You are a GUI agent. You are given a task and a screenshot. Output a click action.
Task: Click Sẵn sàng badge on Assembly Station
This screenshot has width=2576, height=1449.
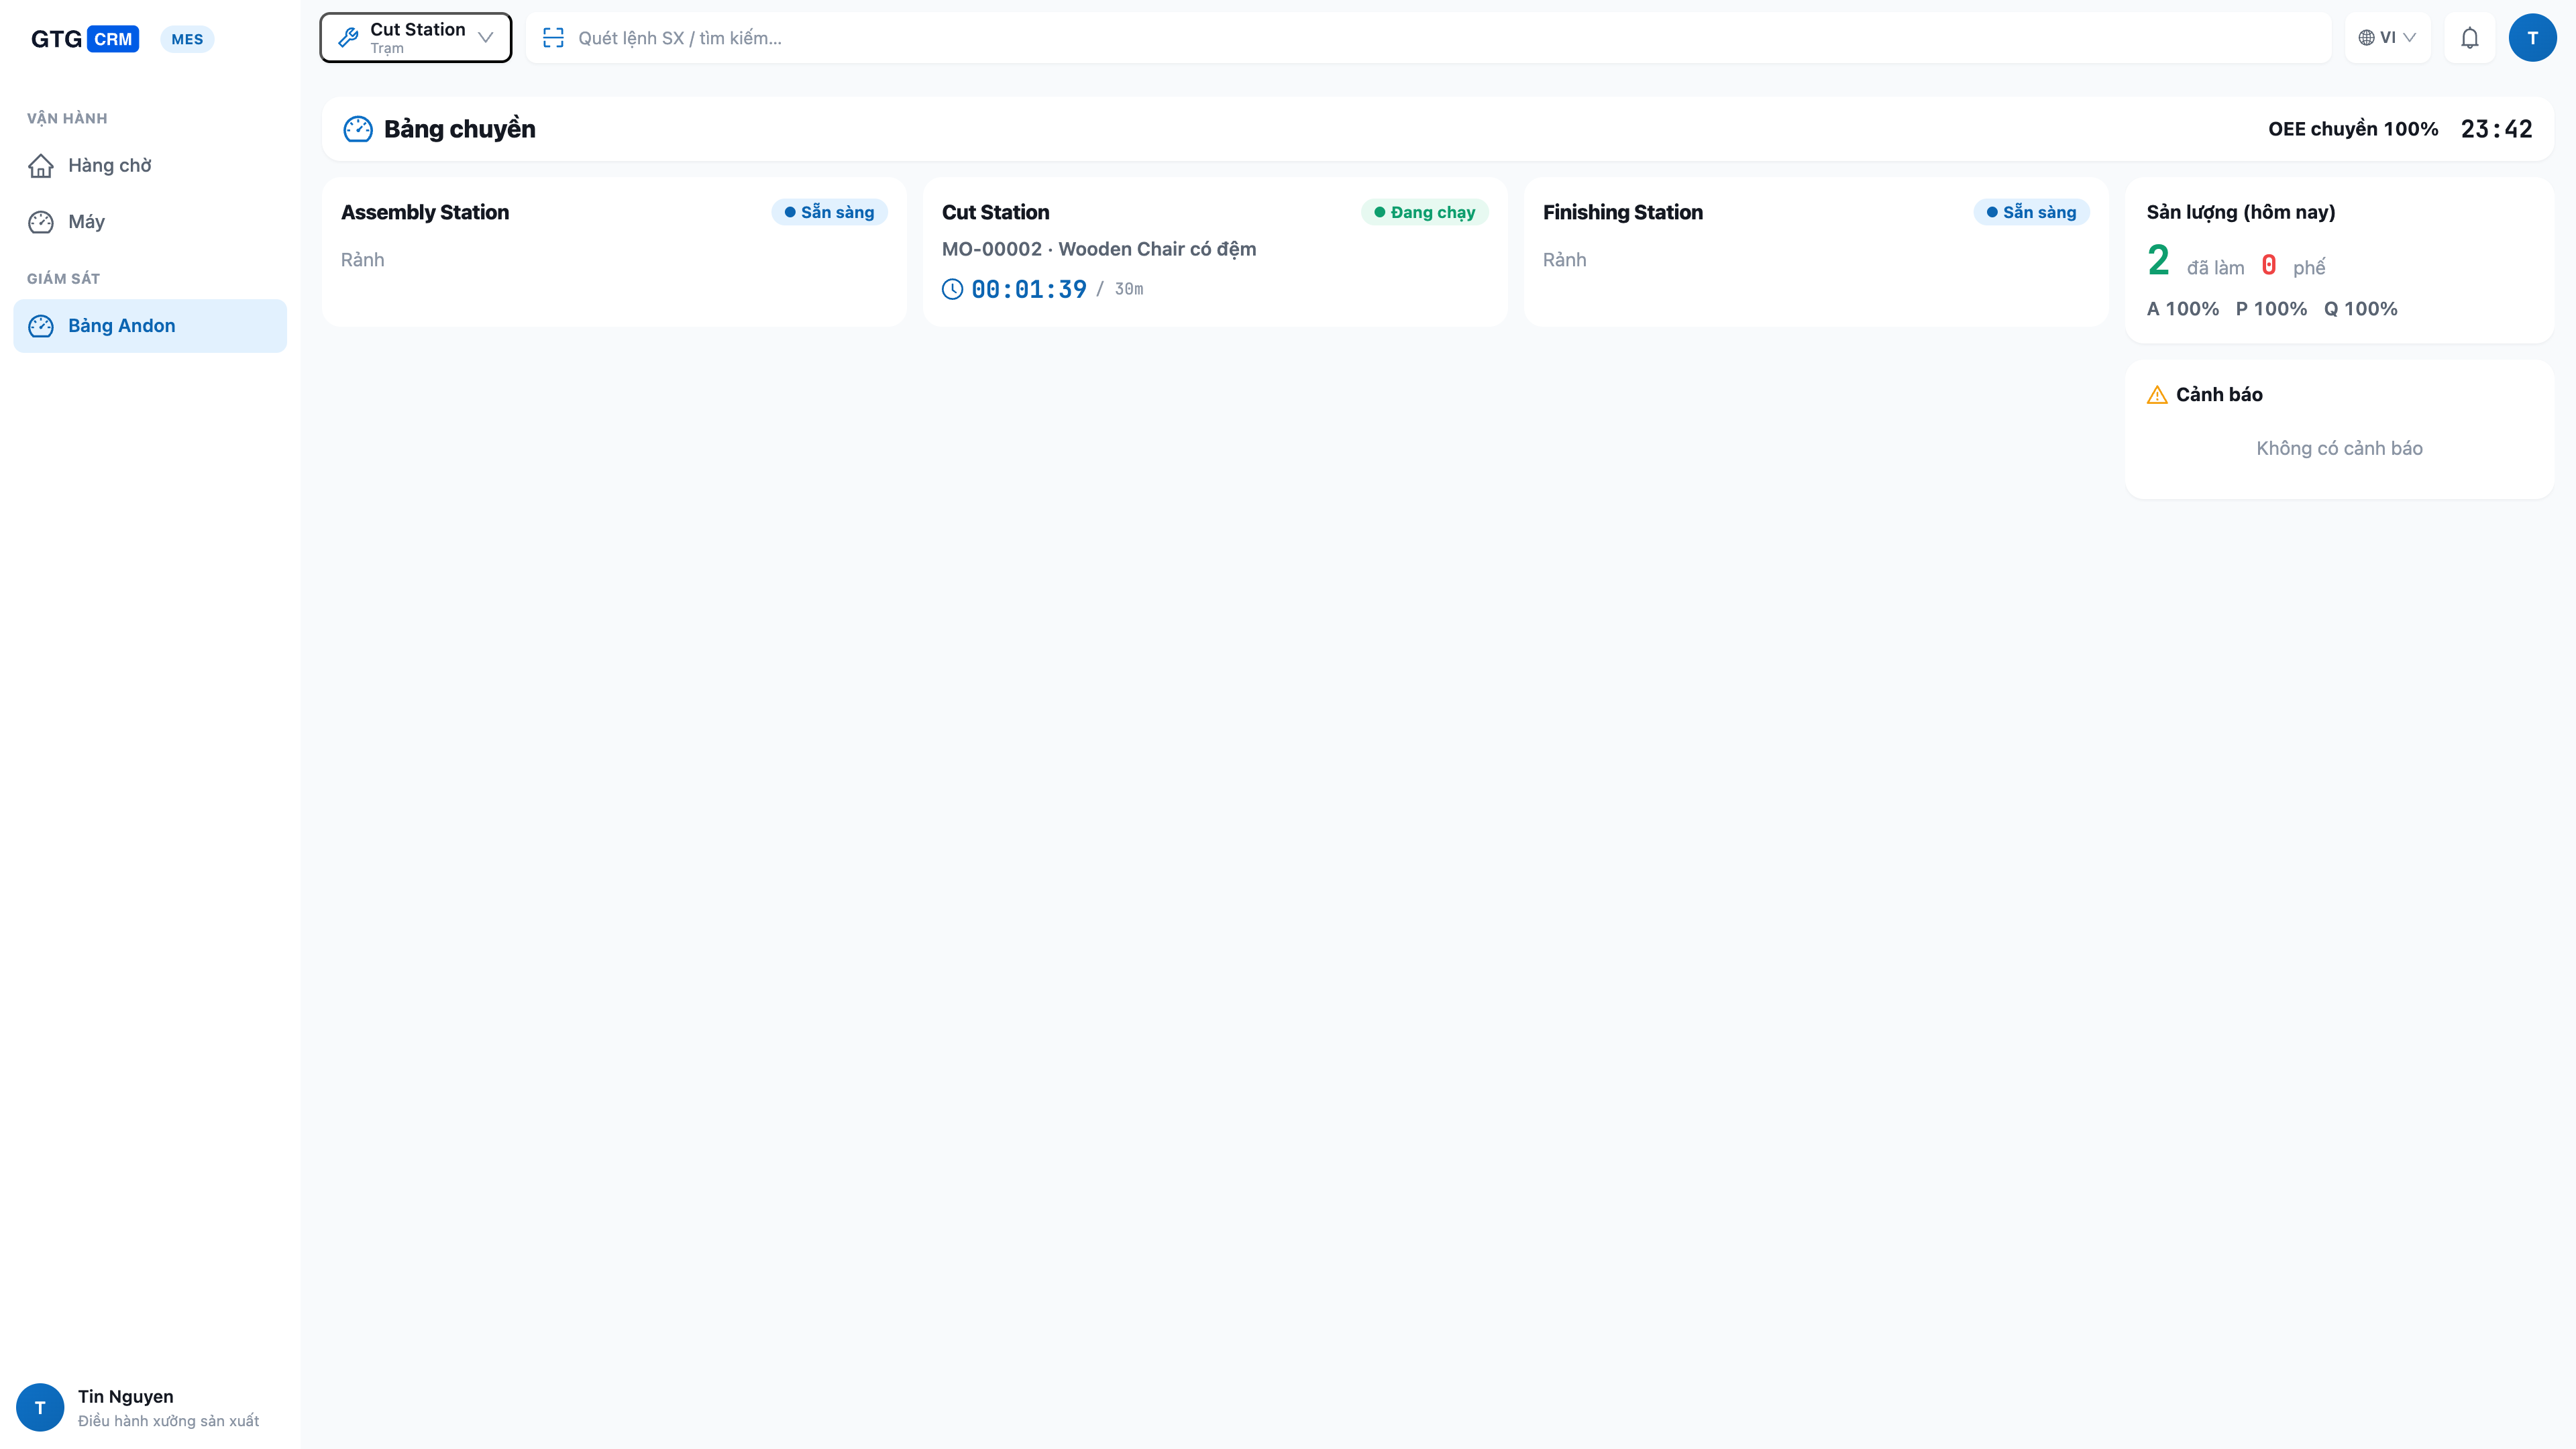(829, 212)
